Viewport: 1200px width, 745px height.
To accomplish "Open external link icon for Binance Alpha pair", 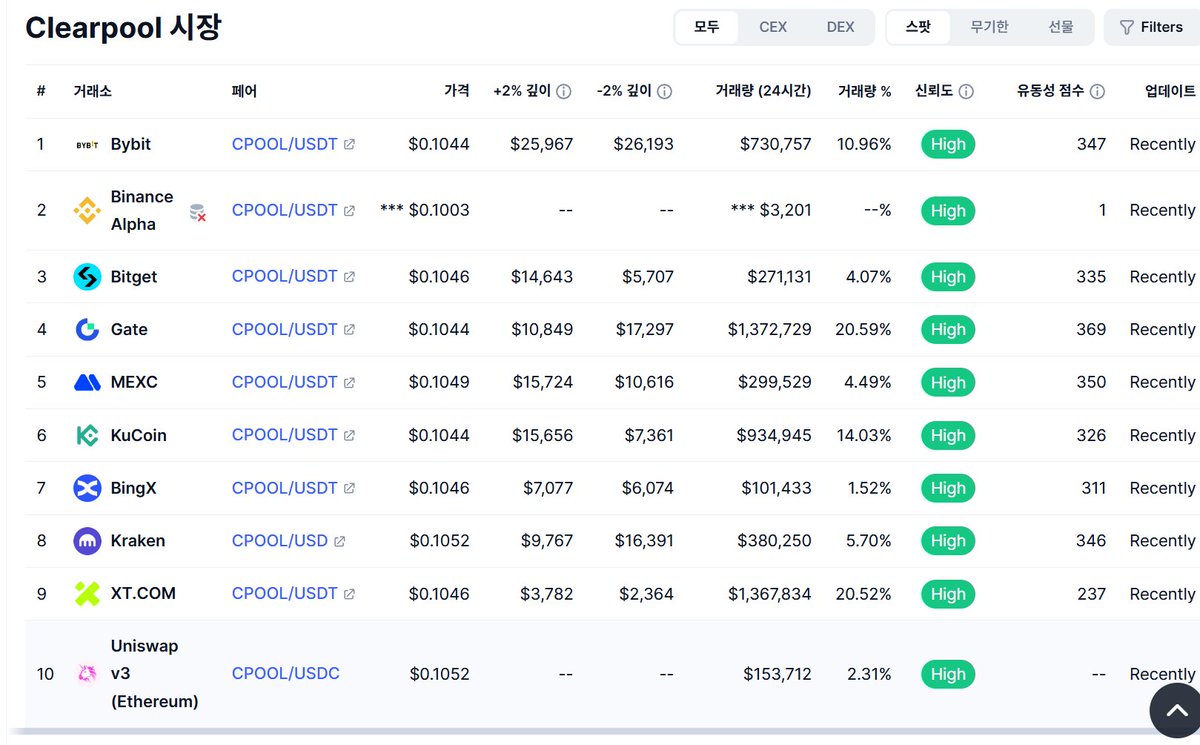I will pos(349,211).
